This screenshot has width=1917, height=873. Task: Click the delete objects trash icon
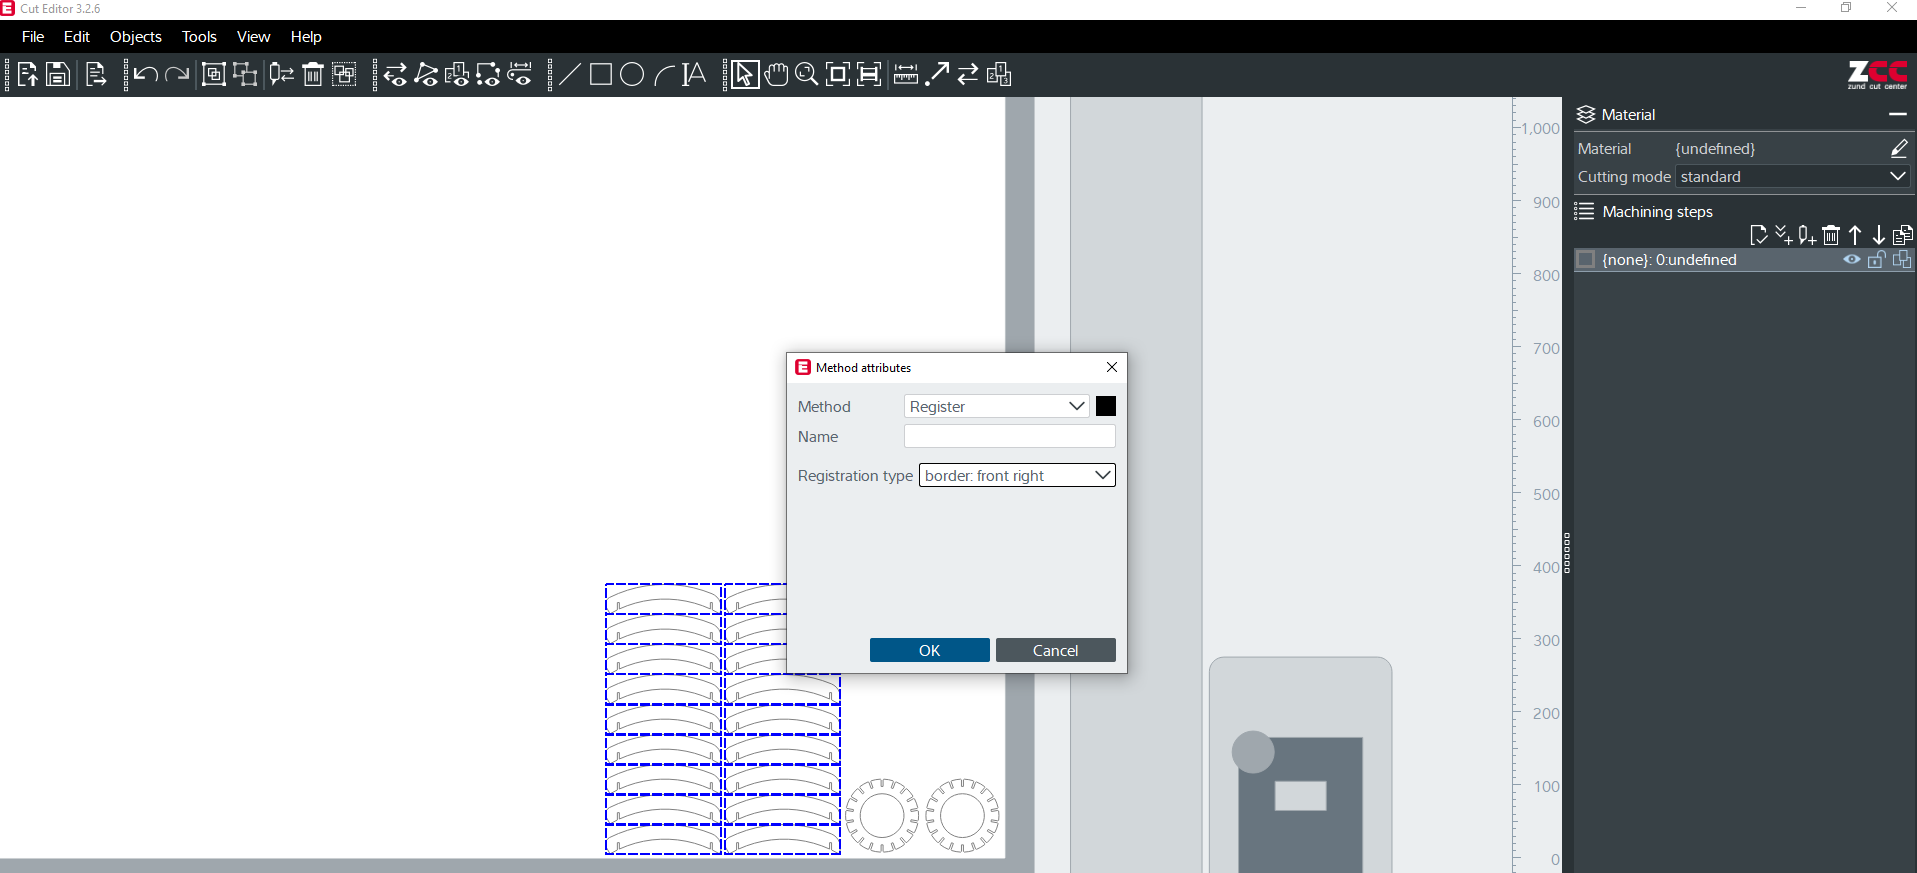pos(313,74)
